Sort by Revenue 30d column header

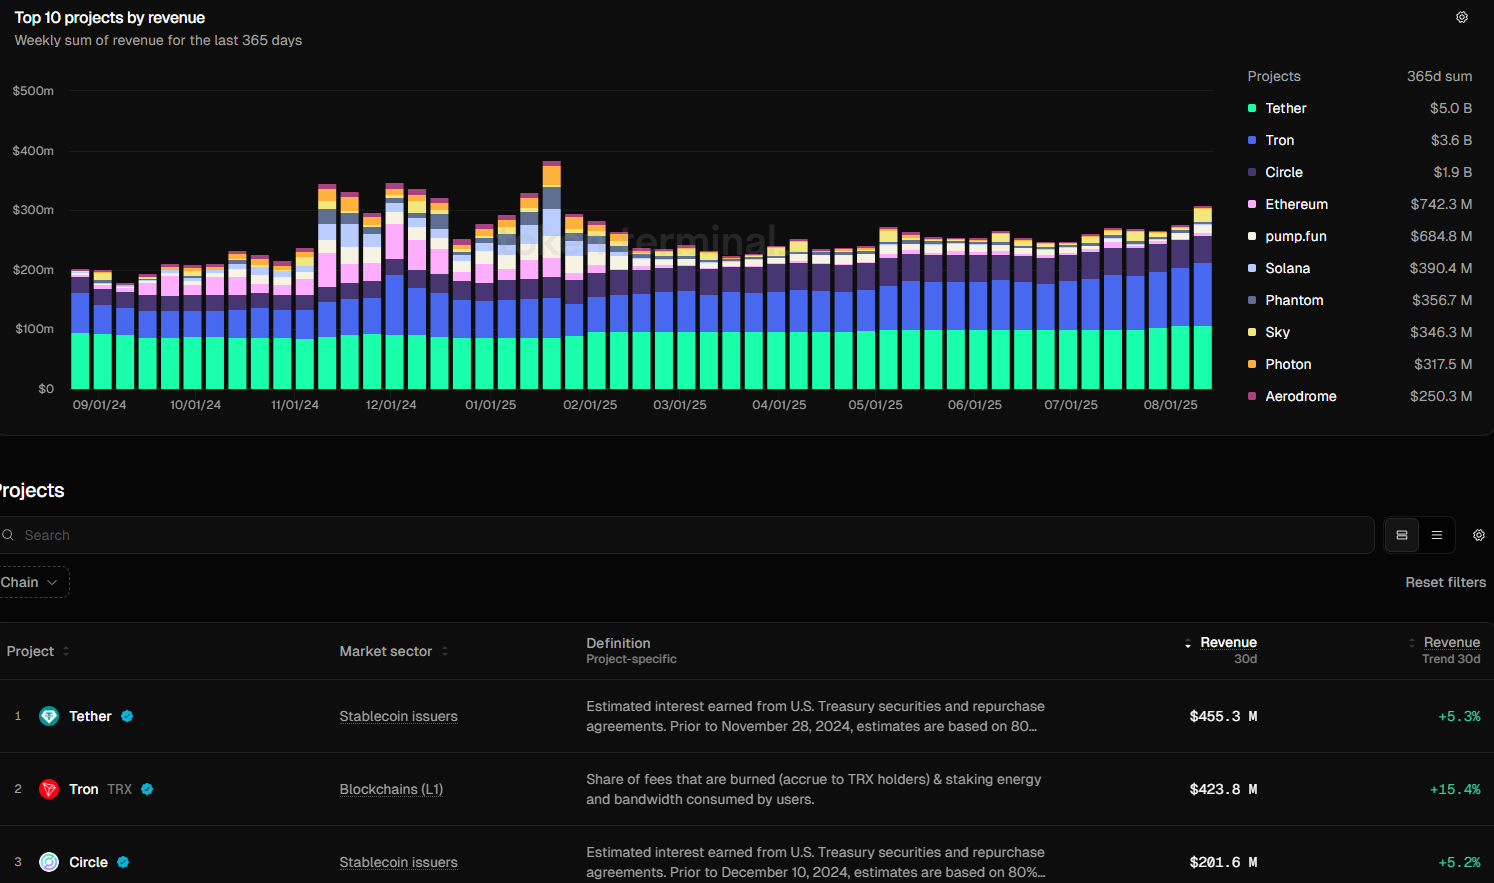point(1227,643)
